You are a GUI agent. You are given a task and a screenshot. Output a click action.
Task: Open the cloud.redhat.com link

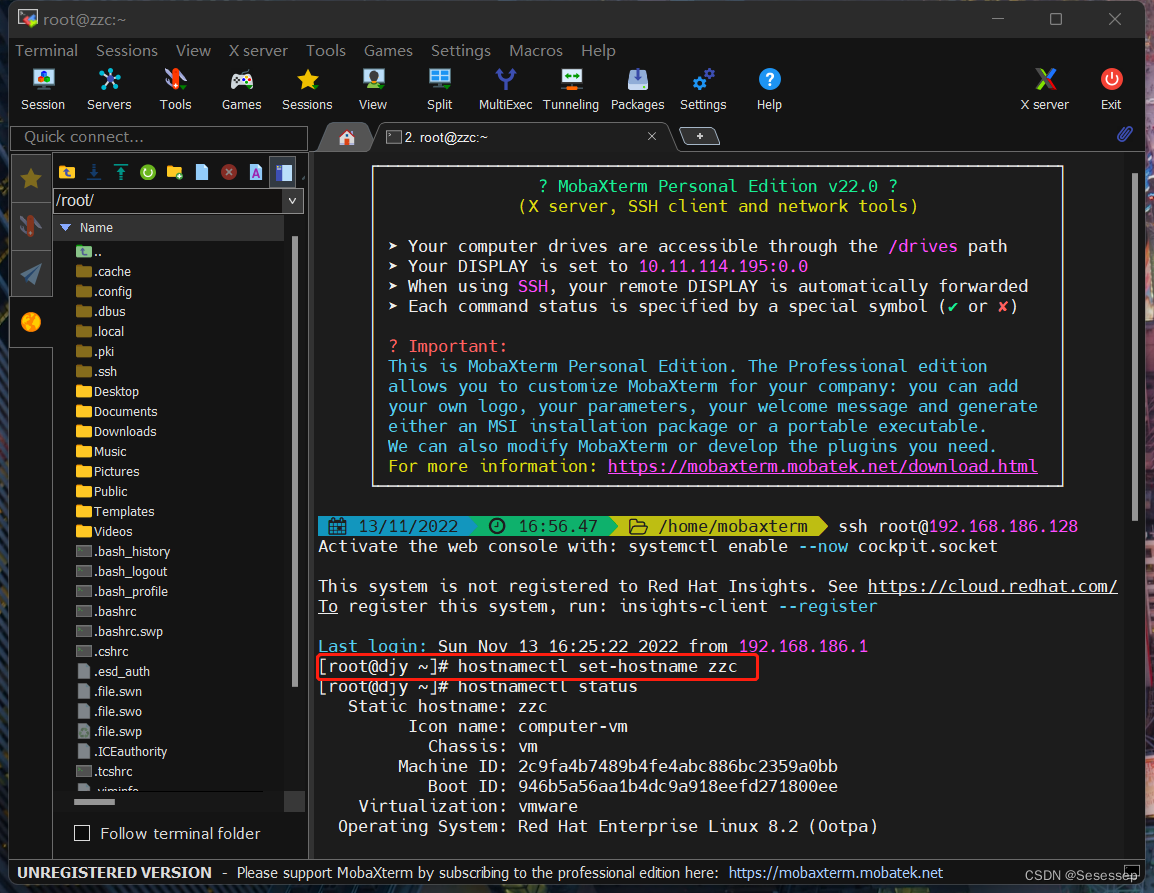[992, 586]
